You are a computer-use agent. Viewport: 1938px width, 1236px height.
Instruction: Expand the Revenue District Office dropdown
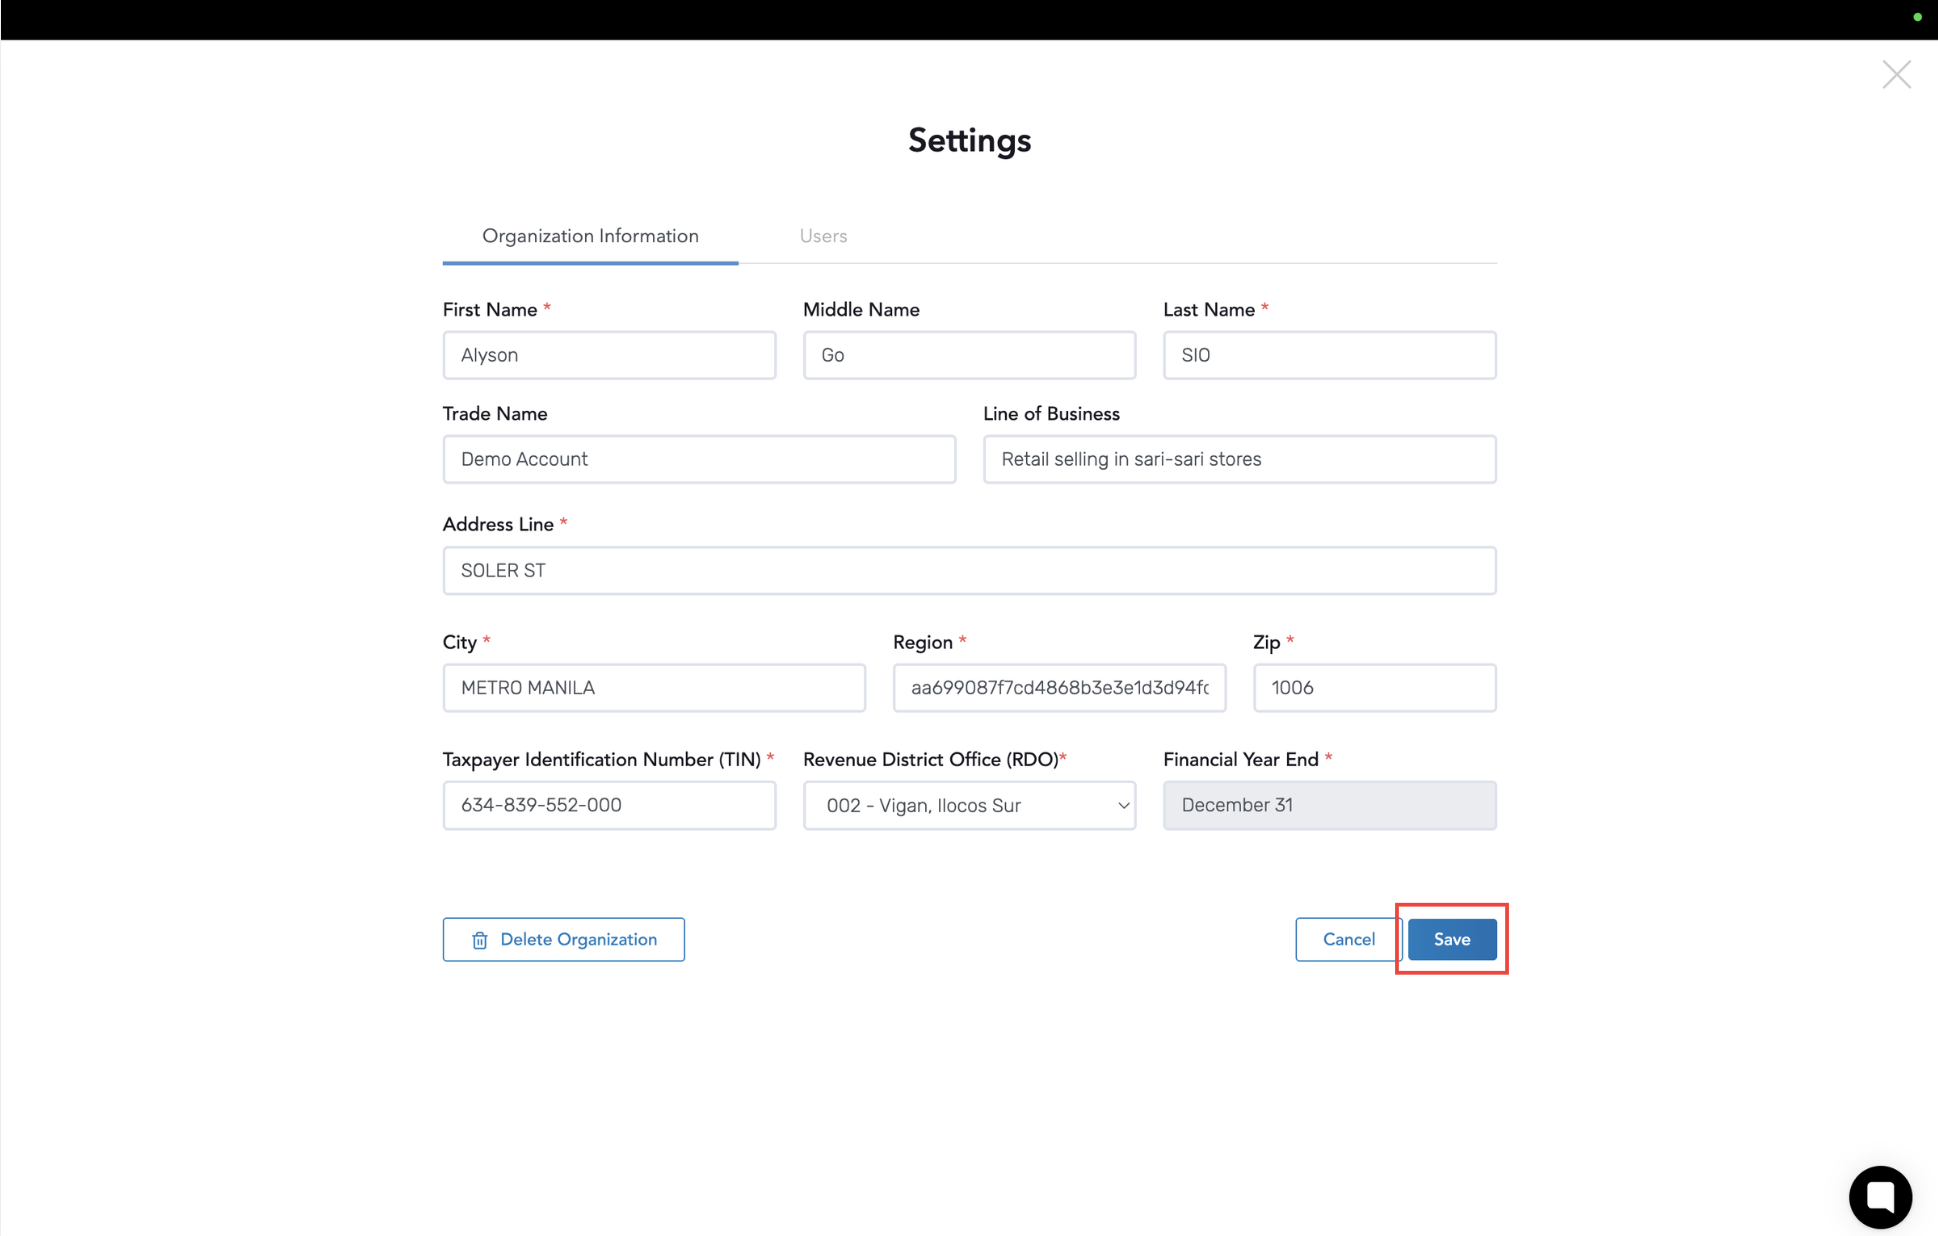point(968,806)
